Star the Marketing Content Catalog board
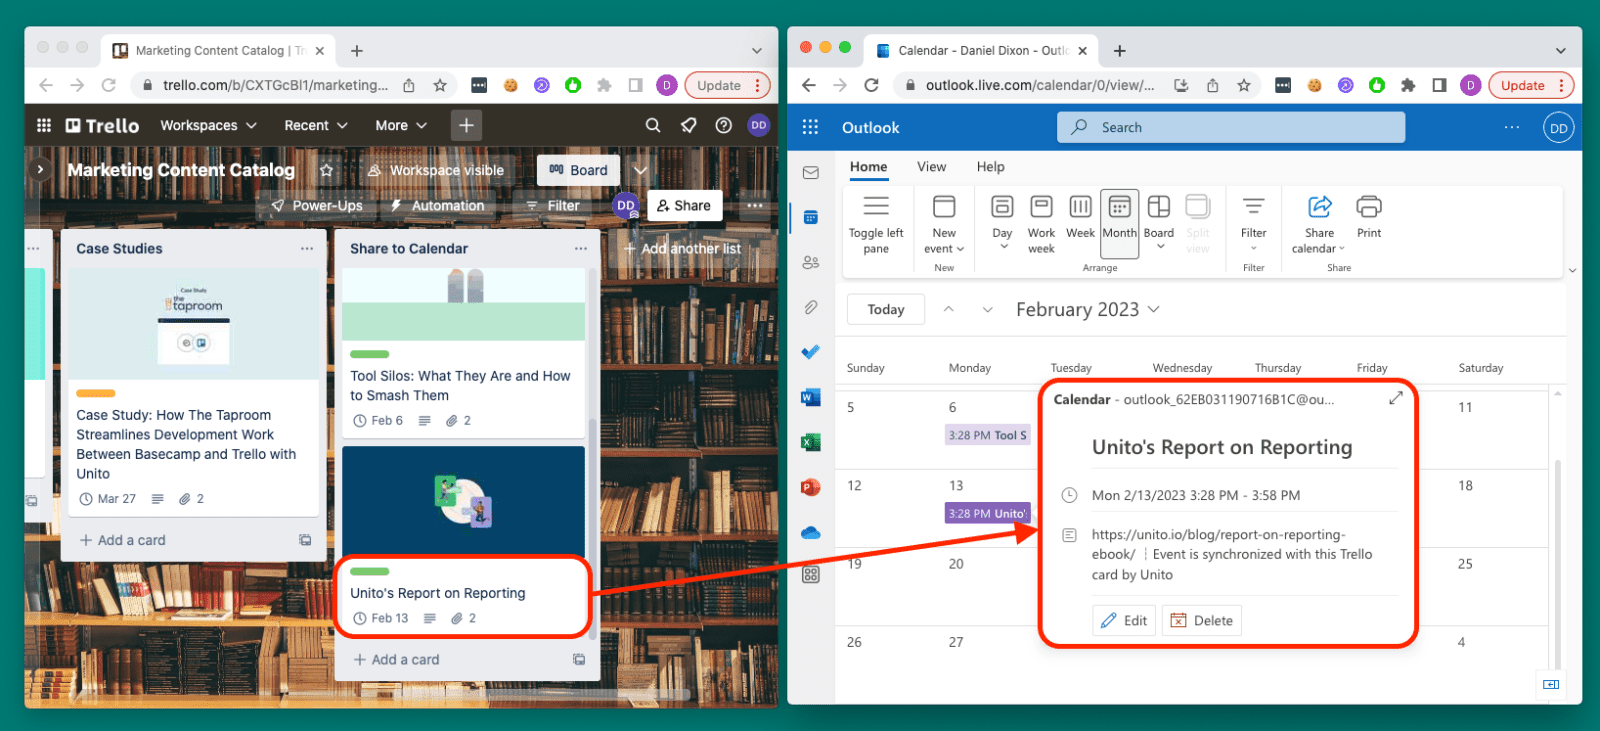This screenshot has height=731, width=1600. [326, 171]
